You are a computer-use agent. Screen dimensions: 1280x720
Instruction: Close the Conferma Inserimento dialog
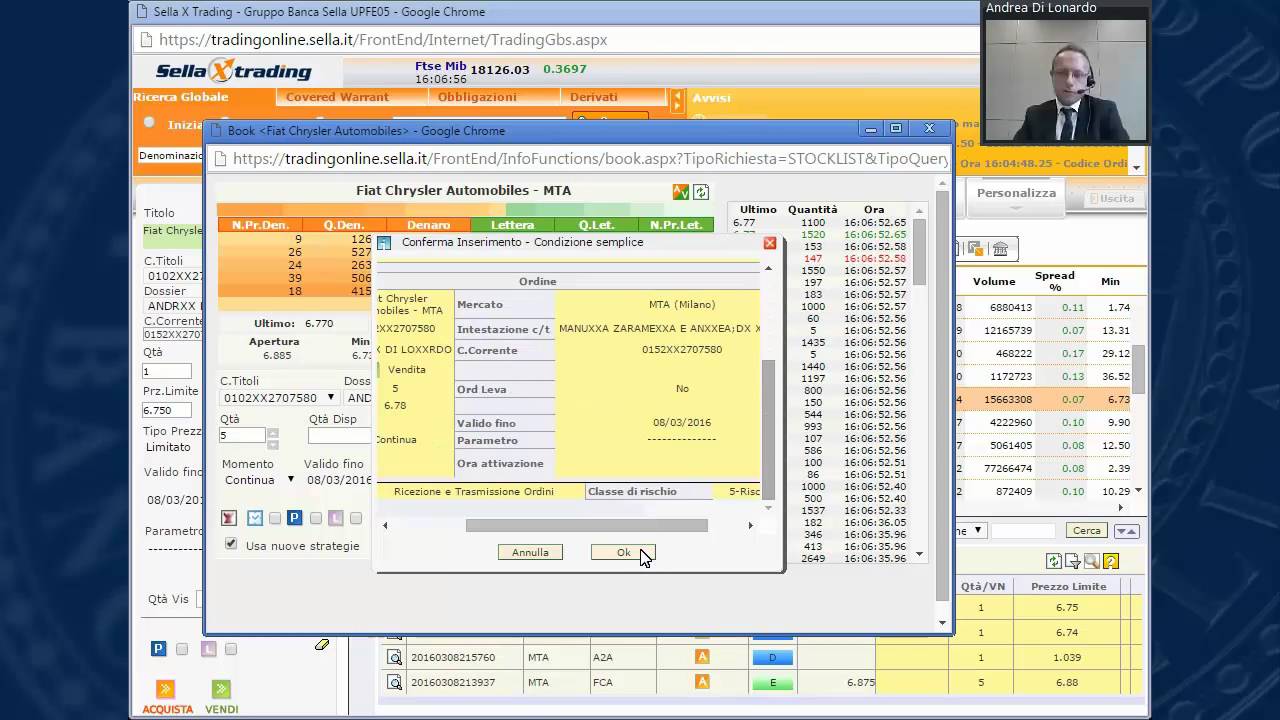click(769, 243)
